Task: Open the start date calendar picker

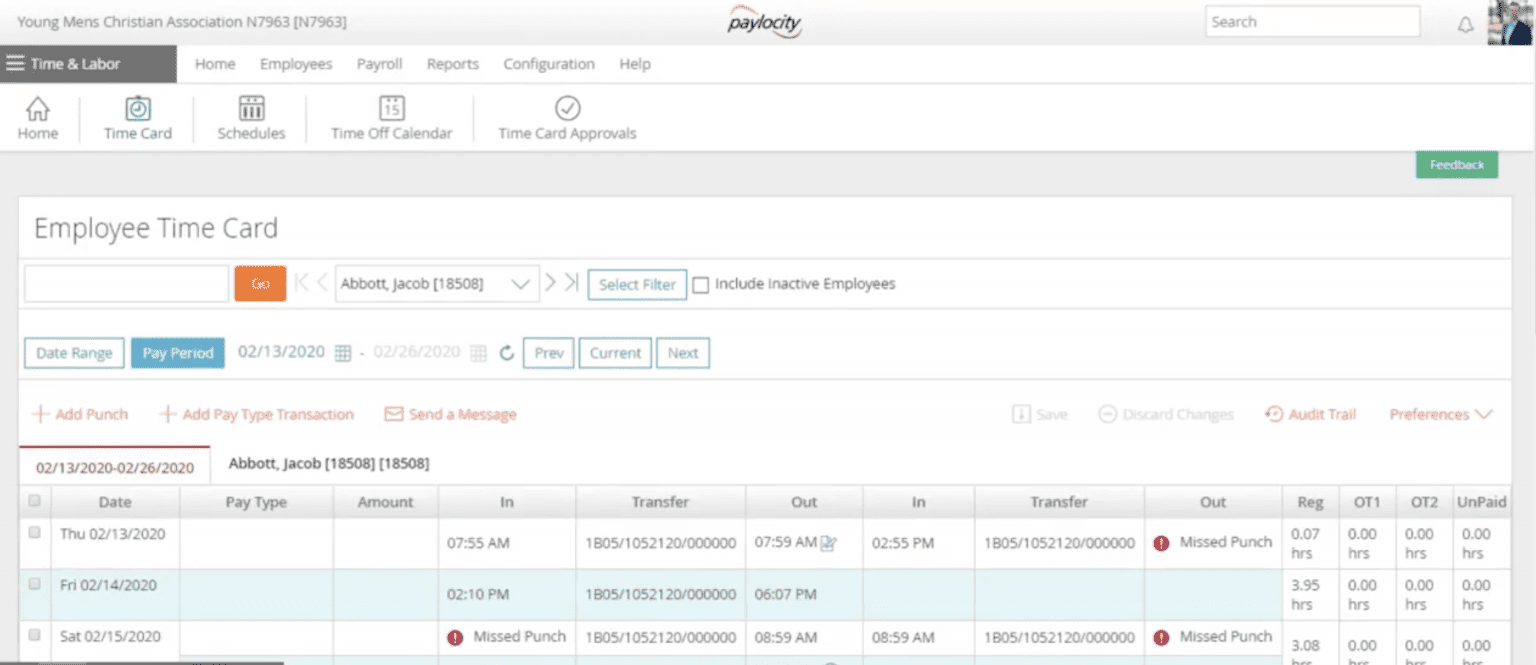Action: pyautogui.click(x=342, y=352)
